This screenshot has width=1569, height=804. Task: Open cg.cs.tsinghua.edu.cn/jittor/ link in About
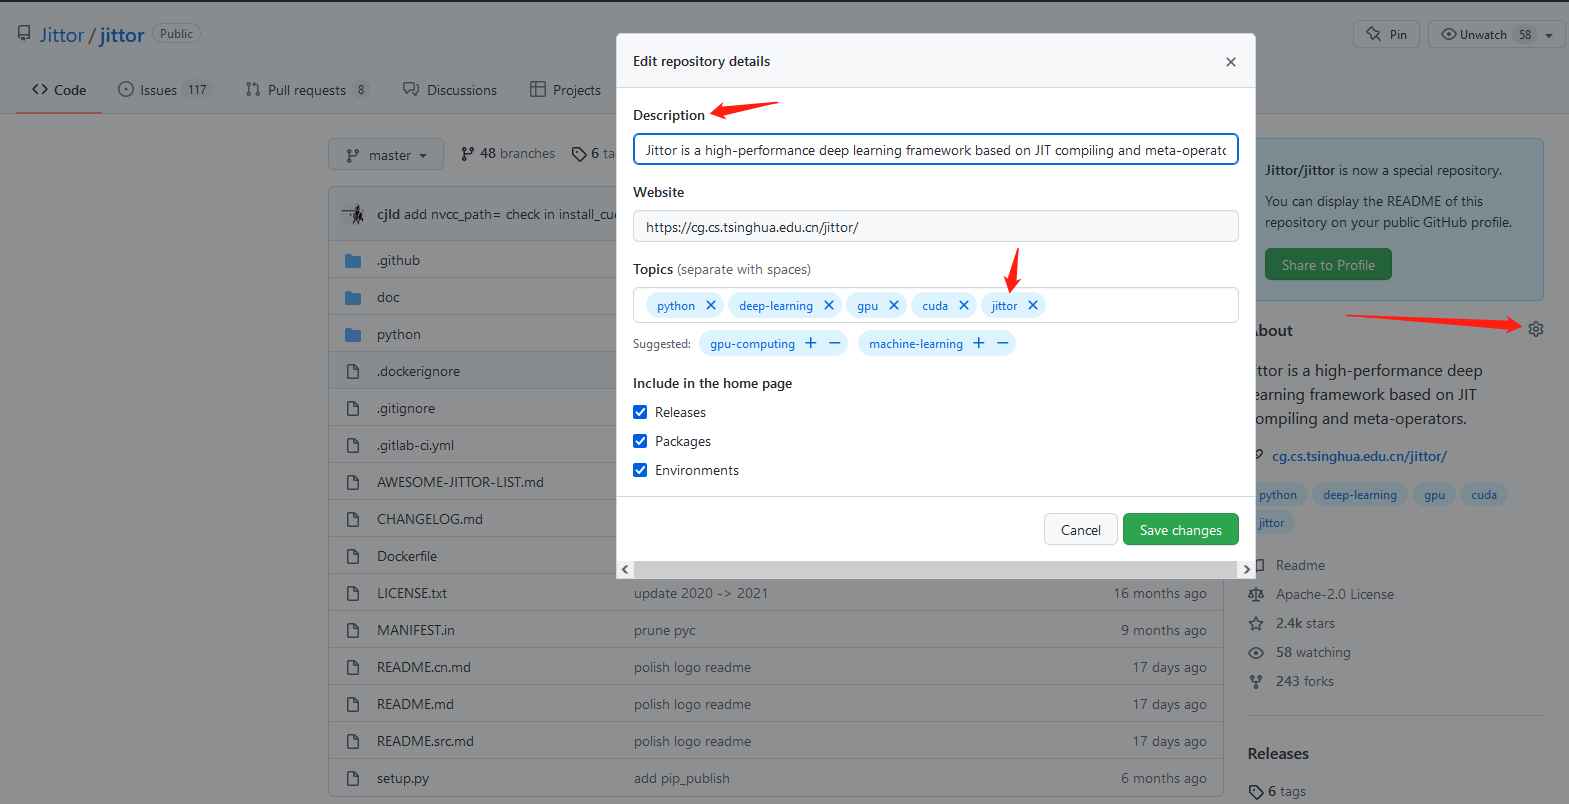[x=1359, y=457]
